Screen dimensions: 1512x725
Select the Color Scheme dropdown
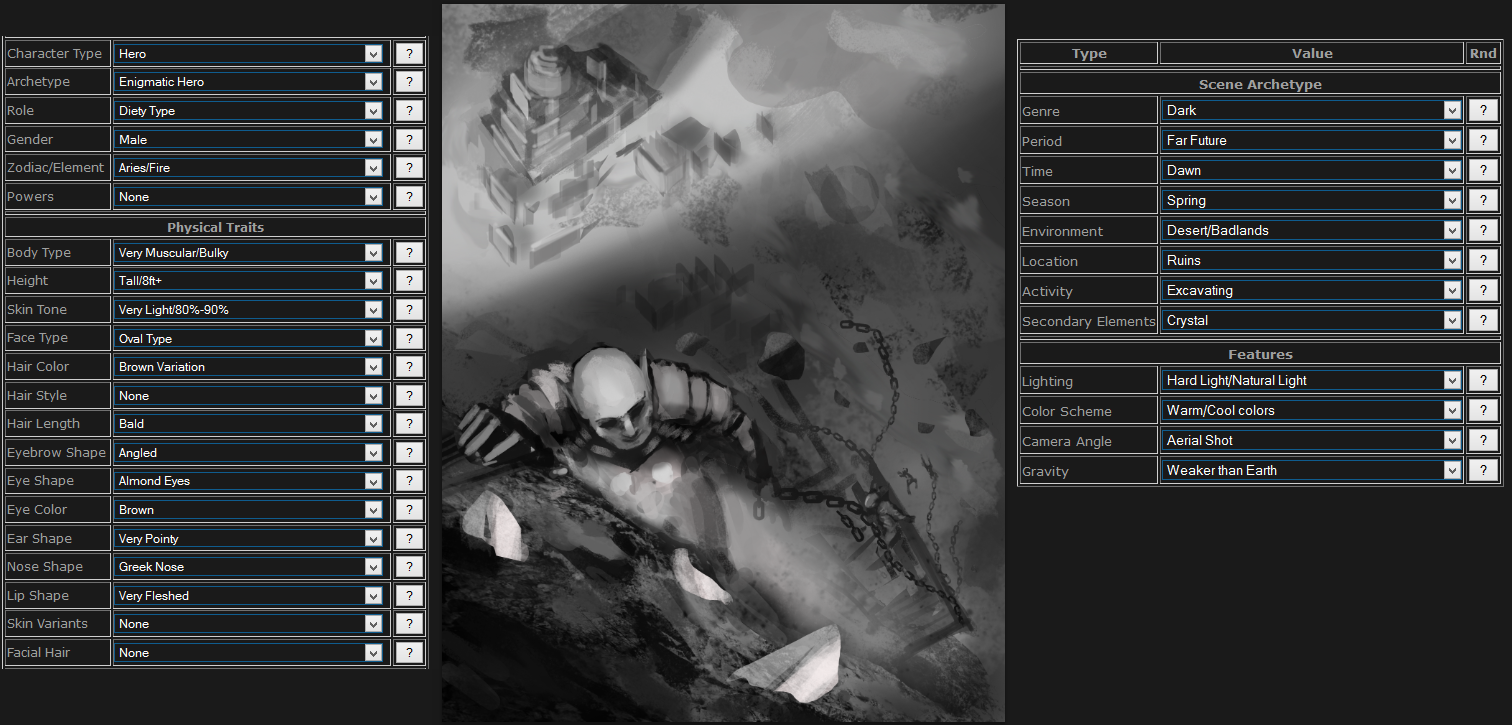coord(1311,411)
